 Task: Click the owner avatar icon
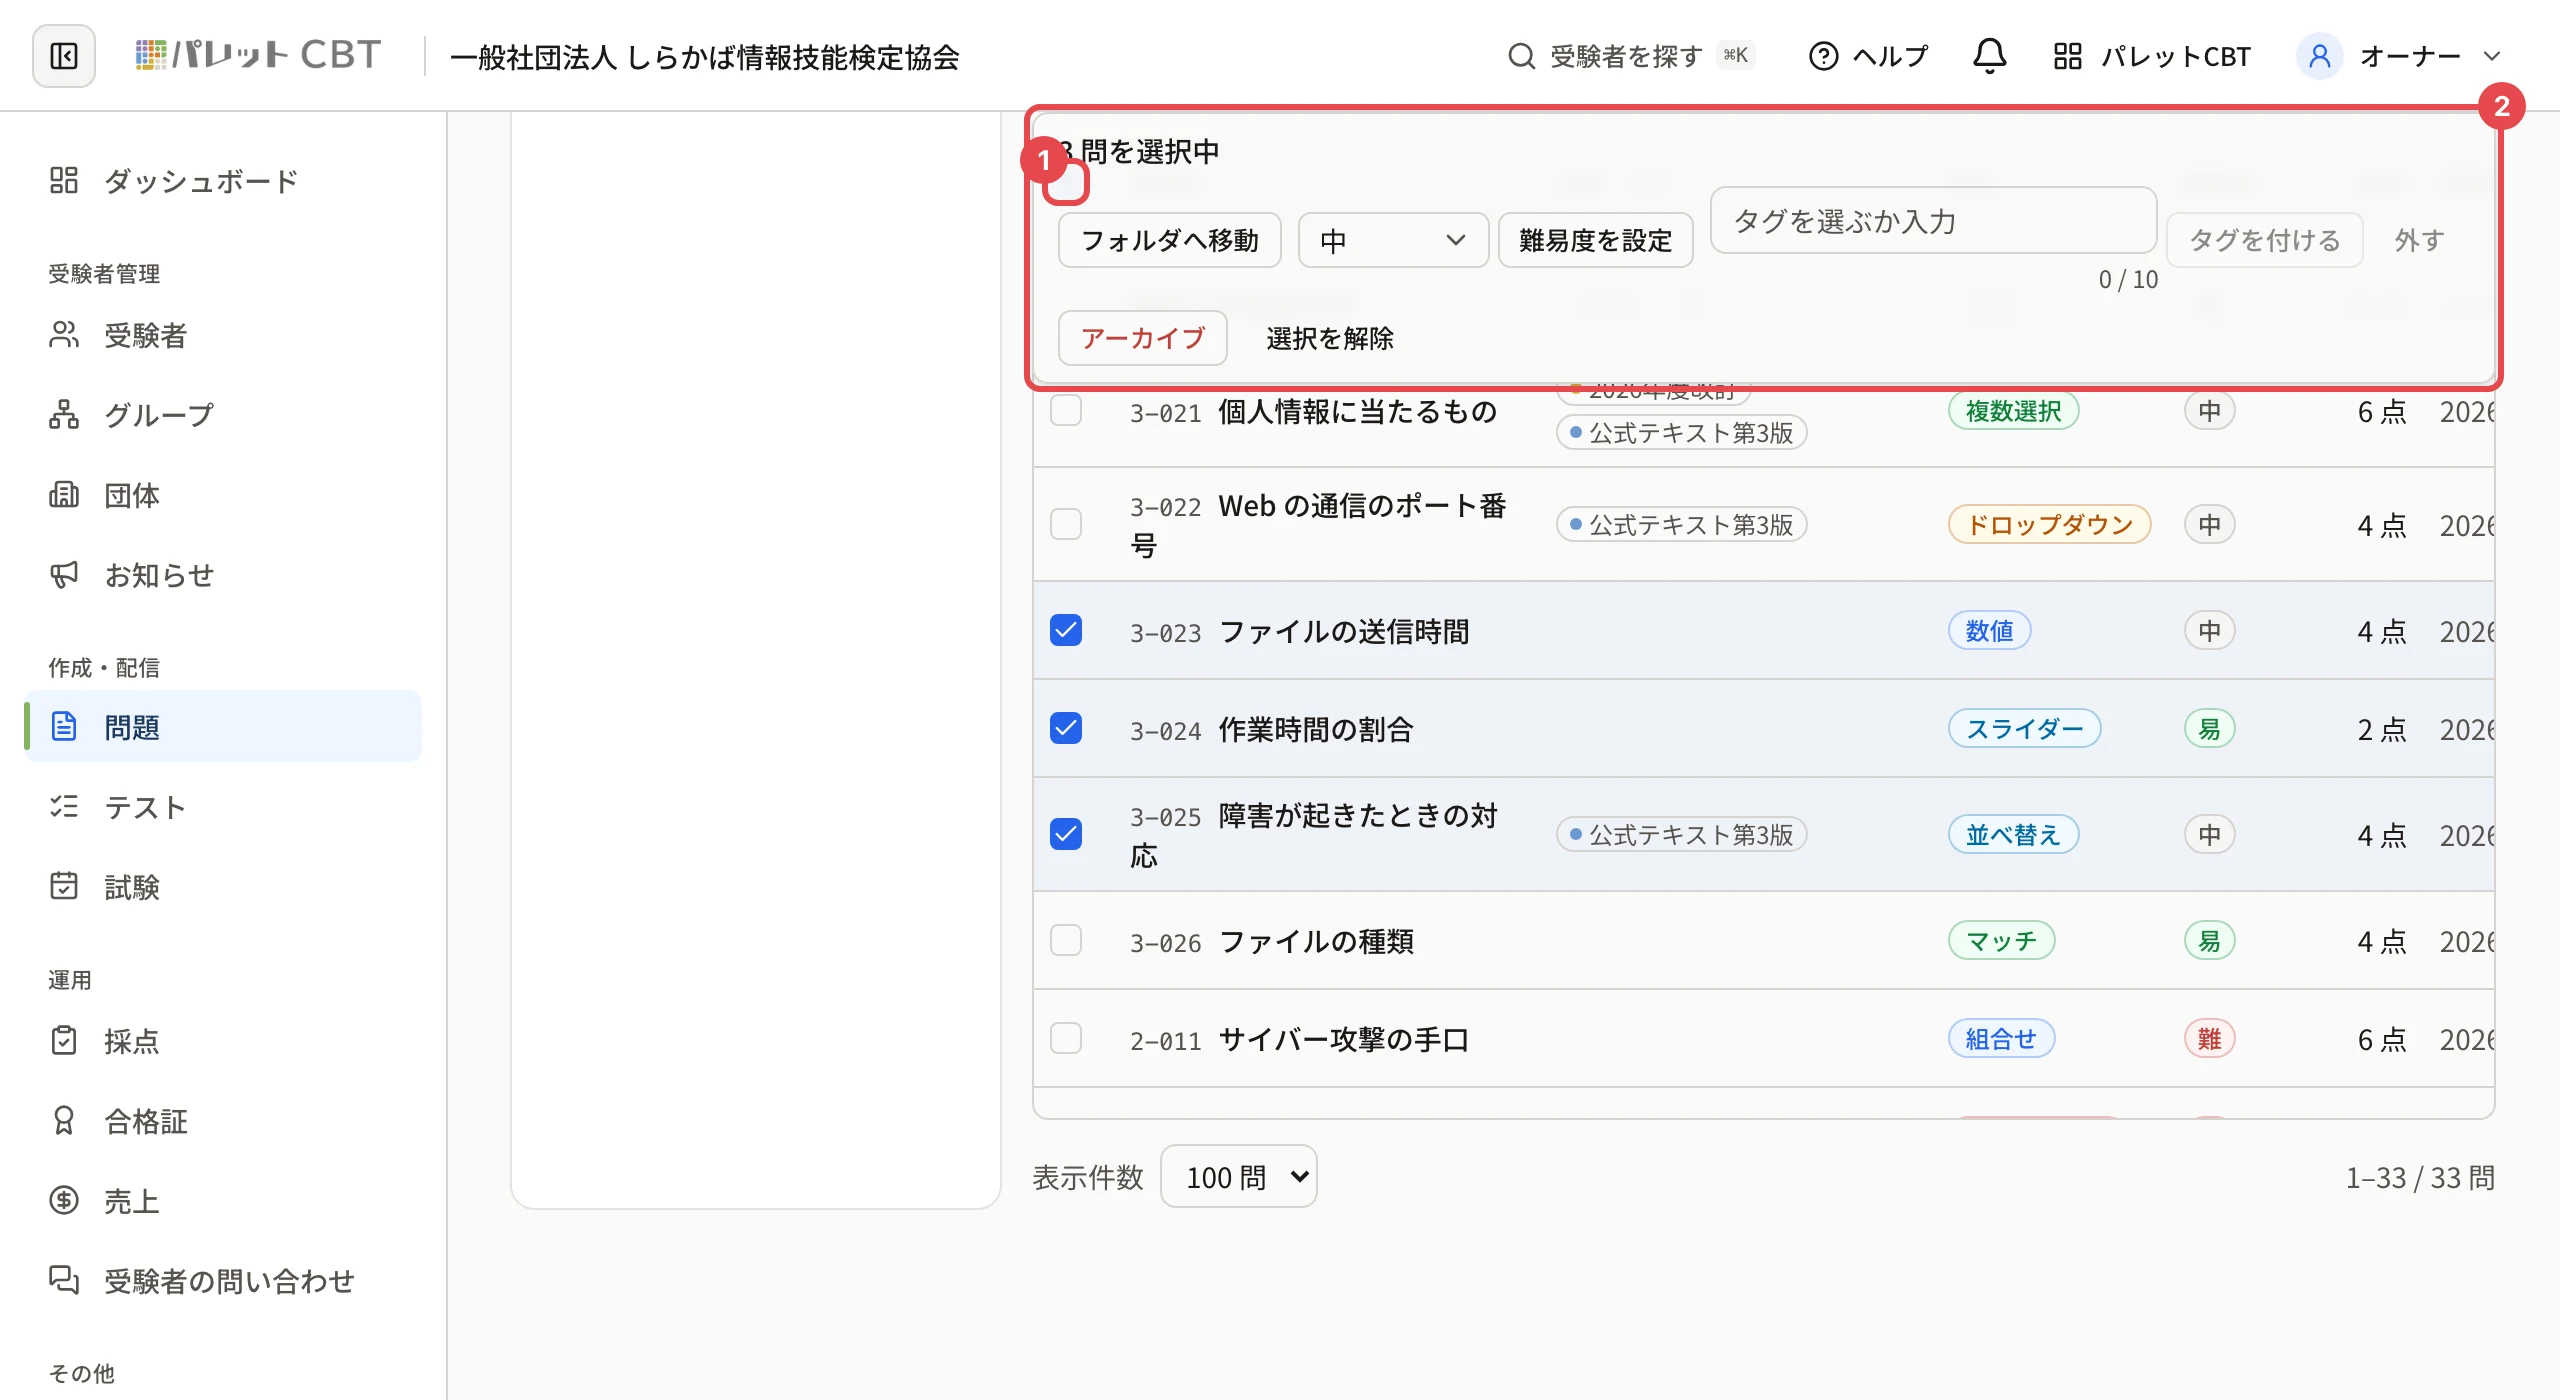click(2319, 56)
